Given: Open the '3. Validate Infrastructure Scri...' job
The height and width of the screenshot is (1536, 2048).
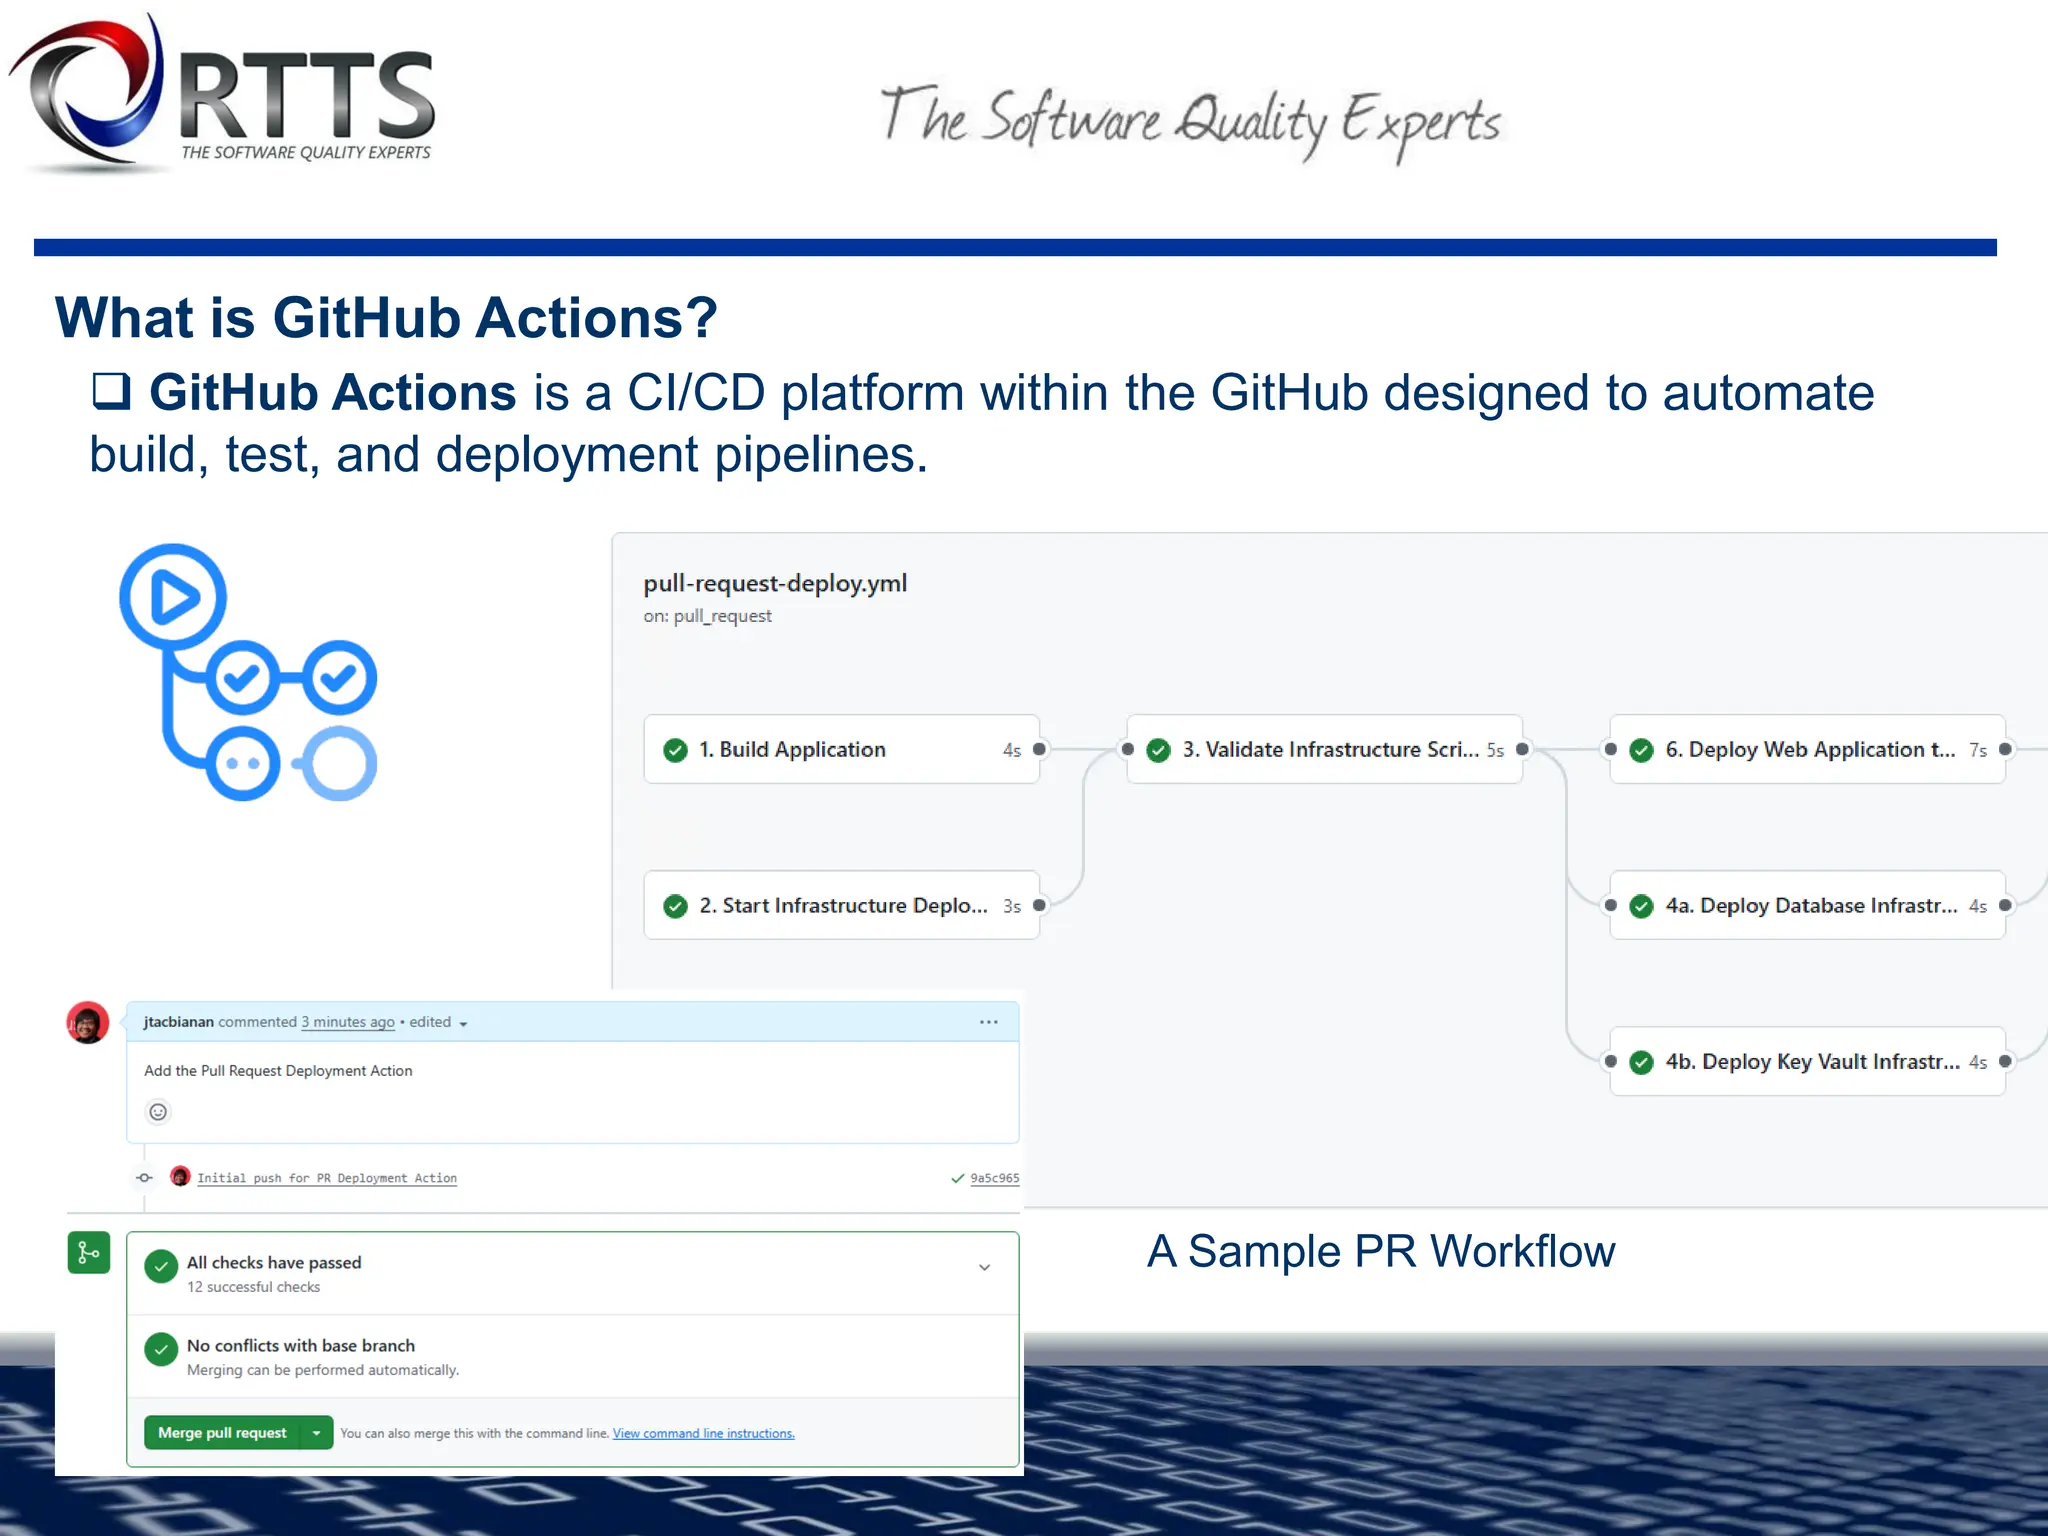Looking at the screenshot, I should (x=1325, y=749).
